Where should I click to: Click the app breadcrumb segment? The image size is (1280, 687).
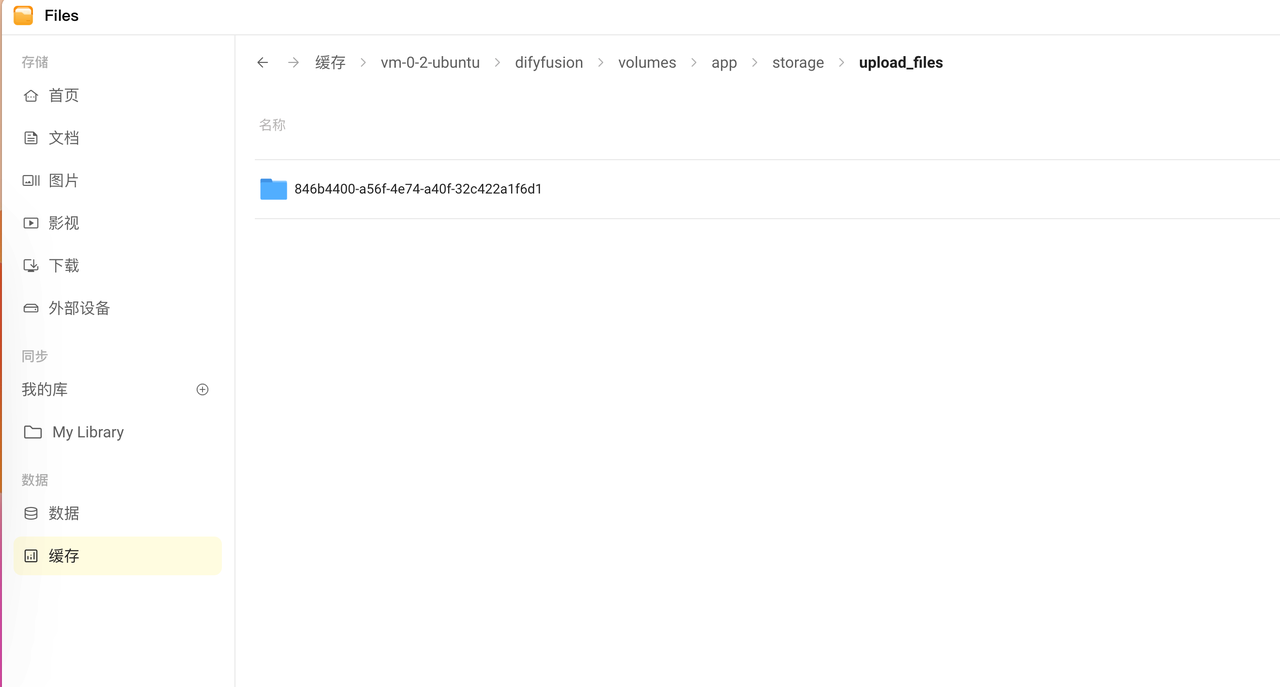click(x=724, y=62)
